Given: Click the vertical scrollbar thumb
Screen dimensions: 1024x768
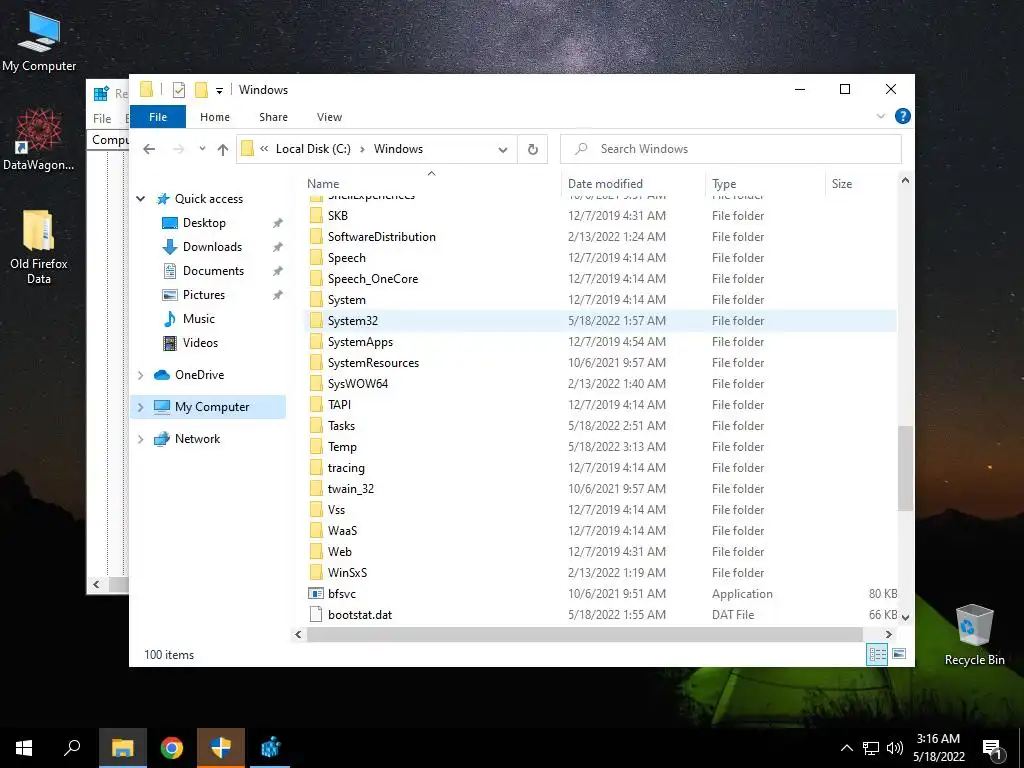Looking at the screenshot, I should [x=905, y=468].
